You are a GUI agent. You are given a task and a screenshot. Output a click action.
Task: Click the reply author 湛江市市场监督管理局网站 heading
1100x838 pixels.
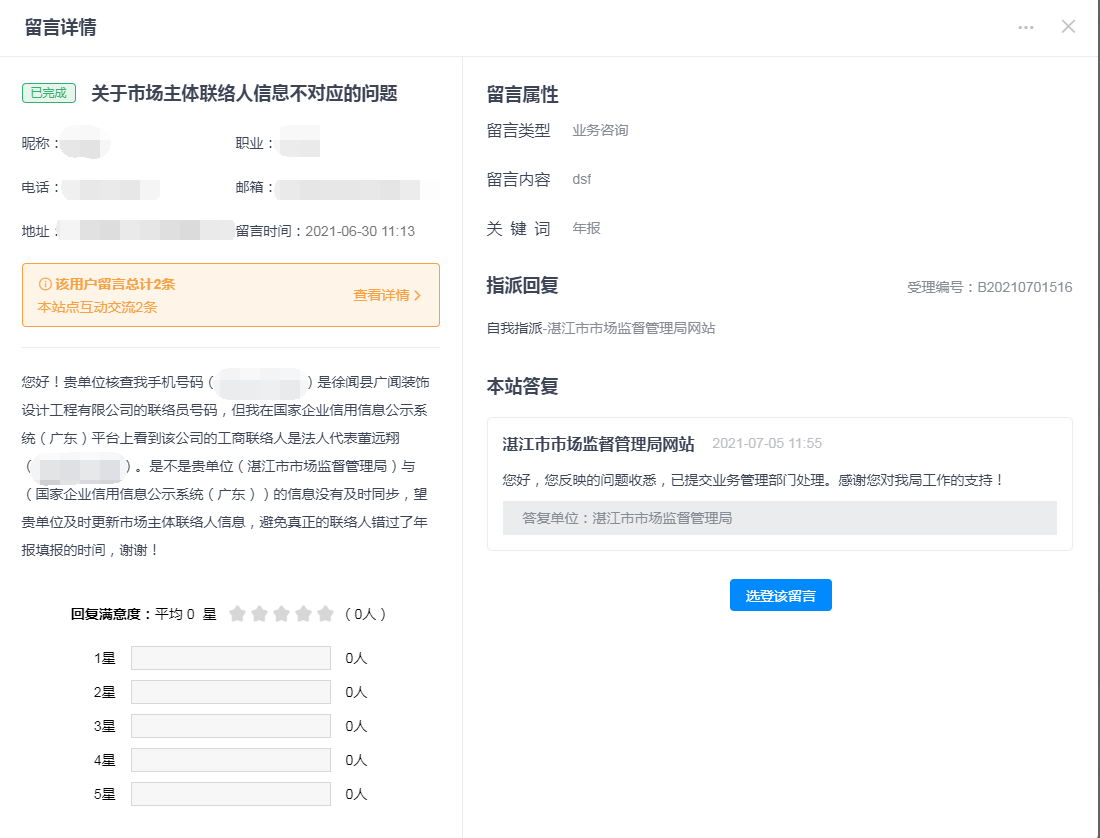tap(598, 444)
